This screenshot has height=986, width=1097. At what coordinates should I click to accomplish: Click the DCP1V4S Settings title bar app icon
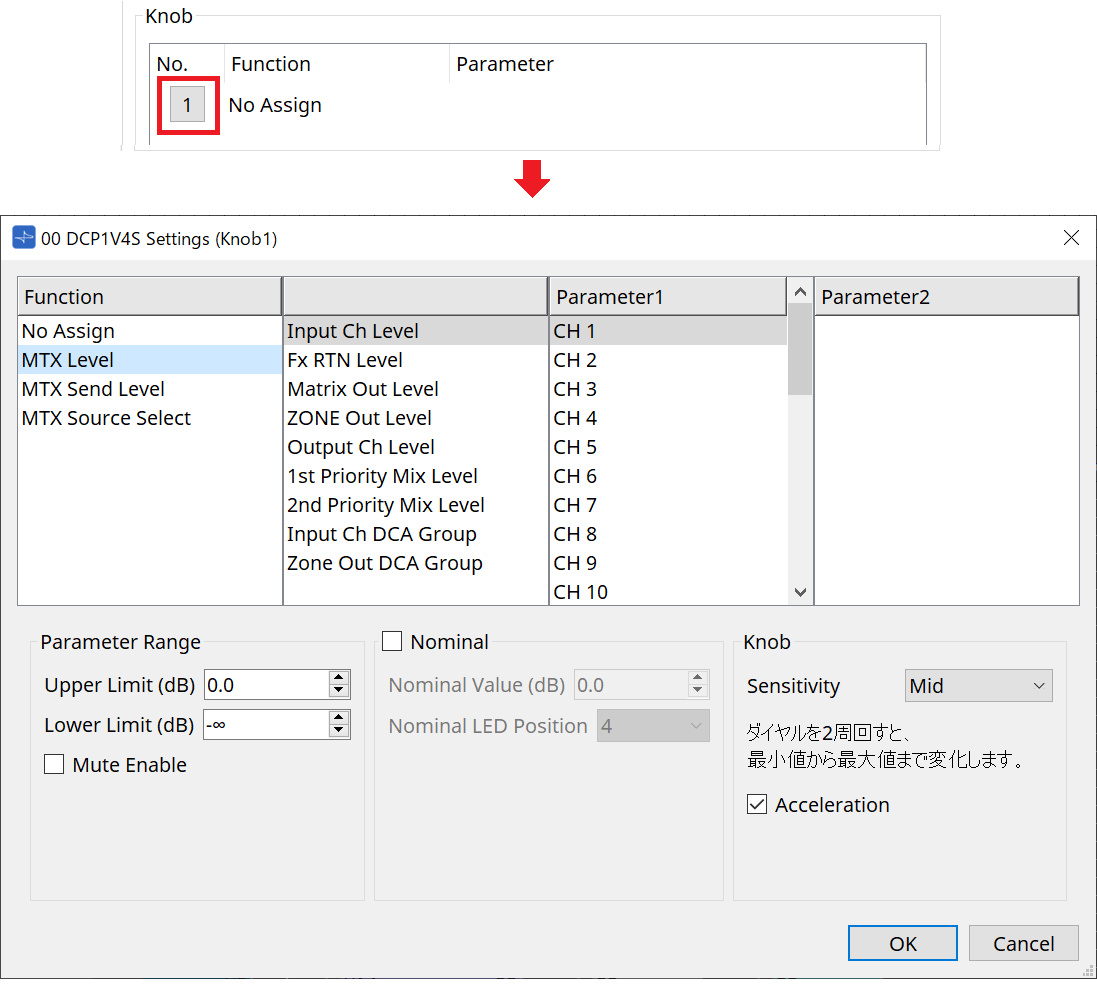coord(23,238)
